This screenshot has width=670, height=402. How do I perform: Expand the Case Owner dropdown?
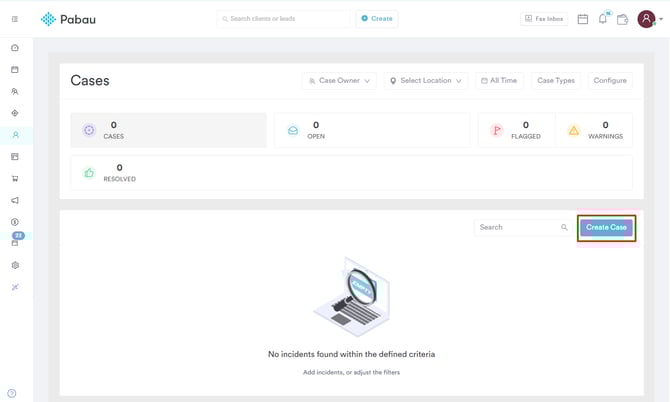(338, 81)
